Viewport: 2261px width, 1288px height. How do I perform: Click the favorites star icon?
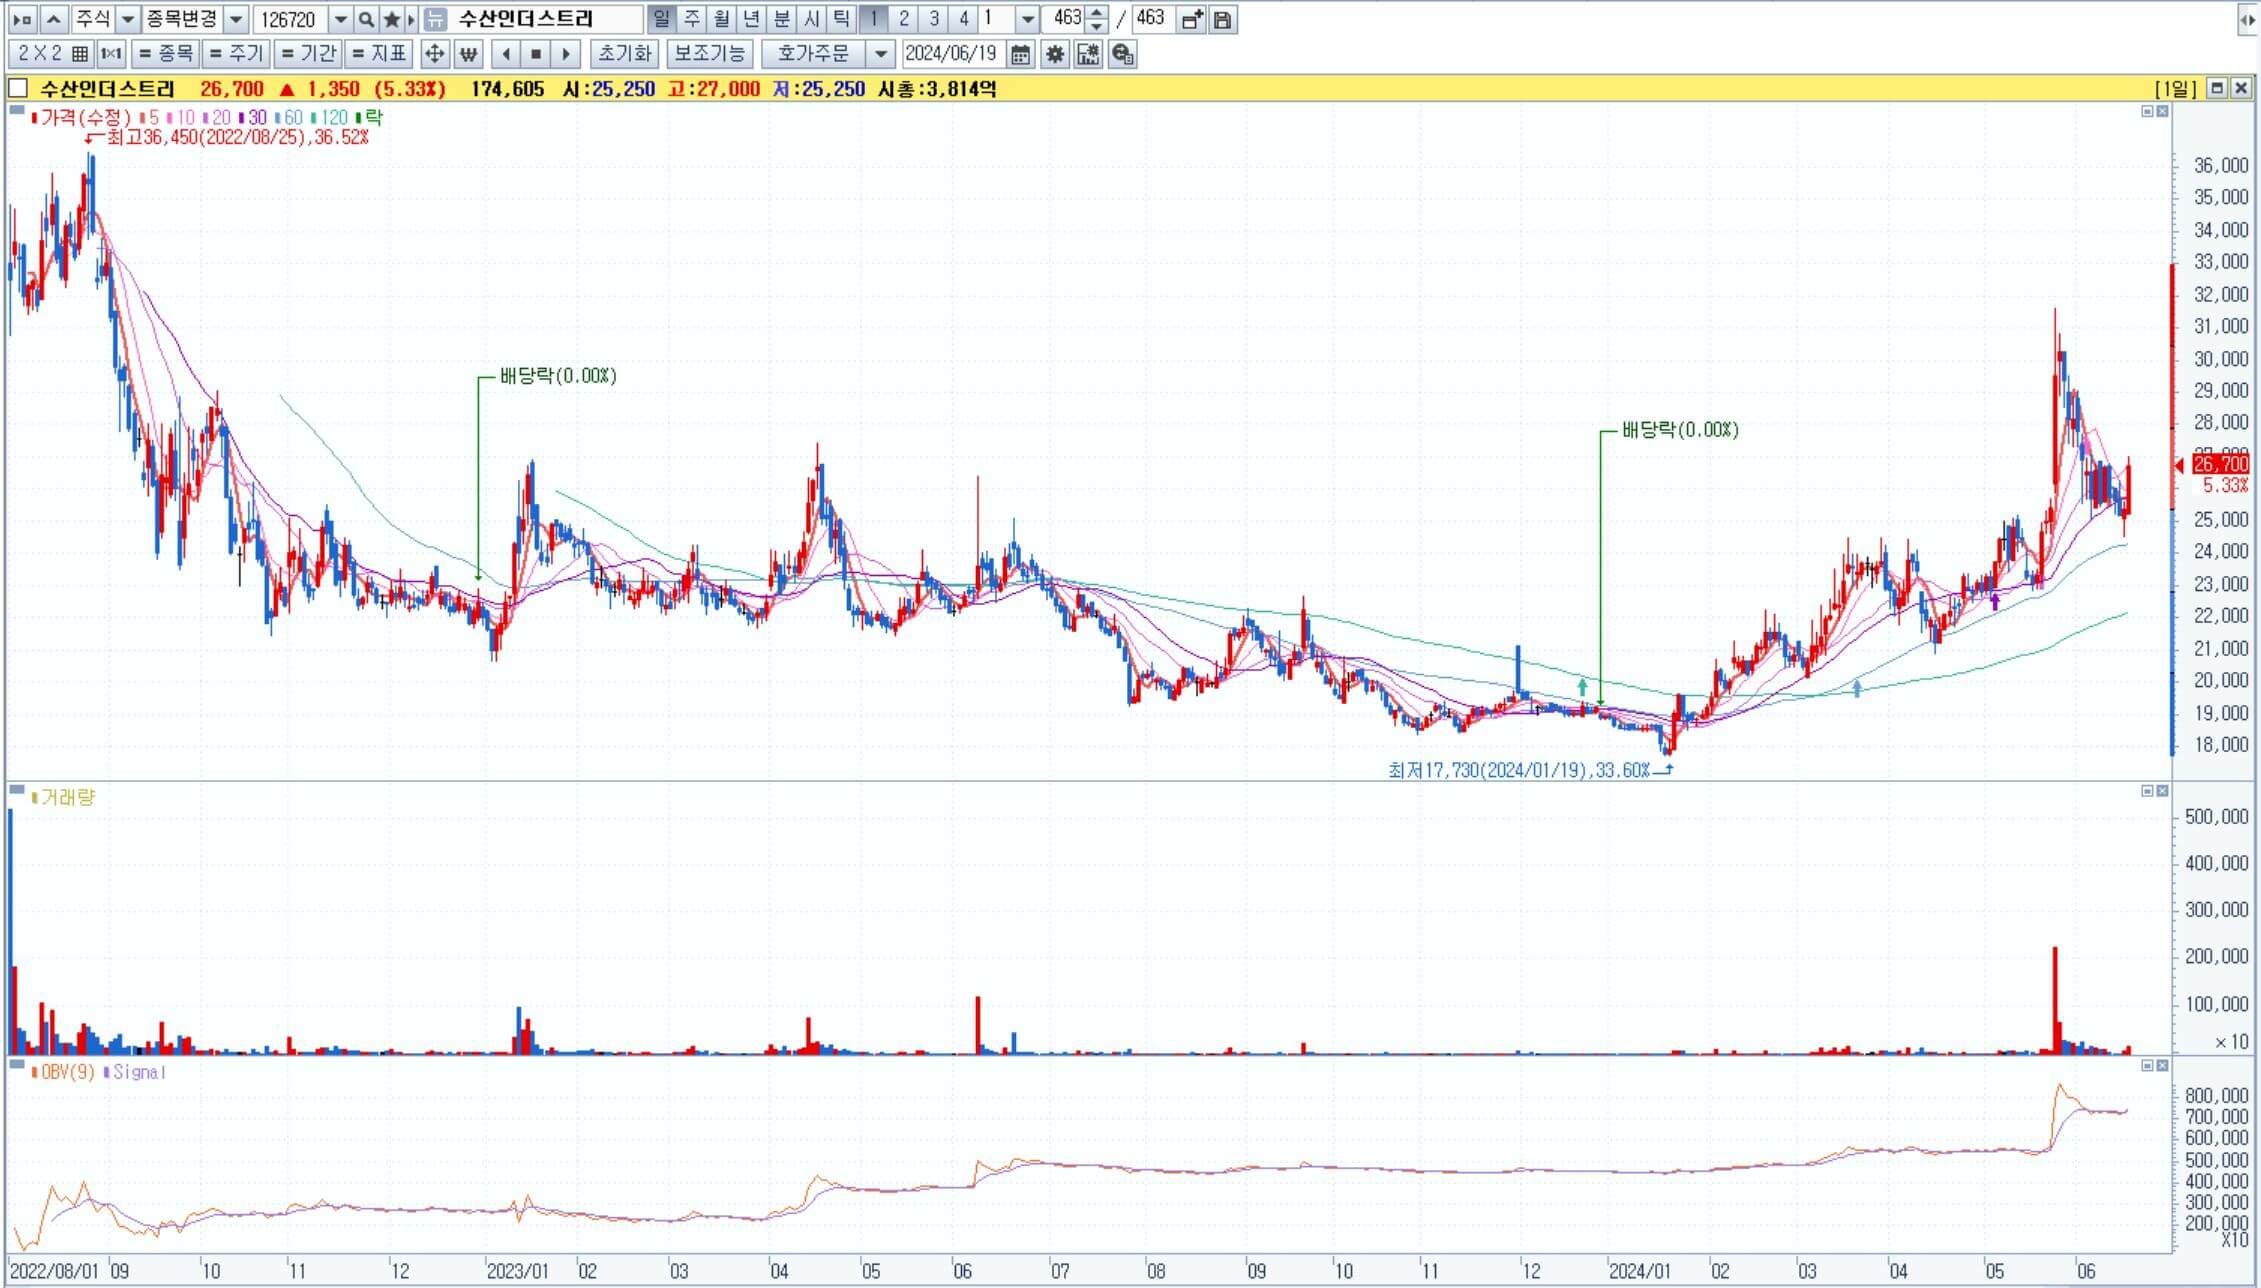[392, 19]
